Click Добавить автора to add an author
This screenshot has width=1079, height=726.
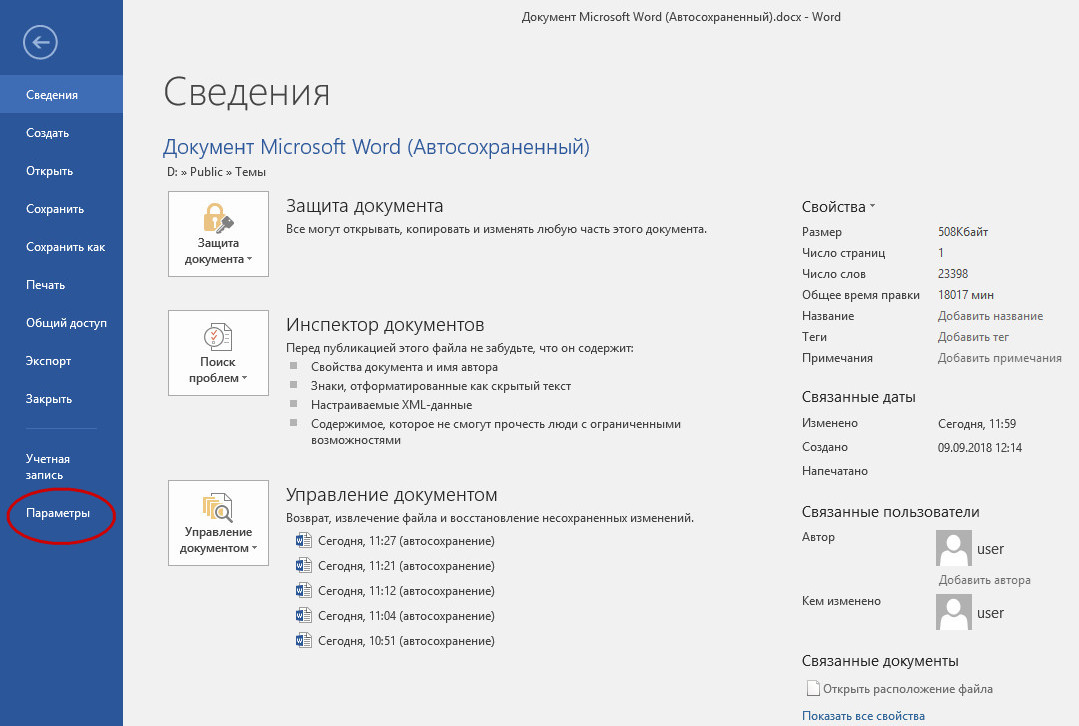(985, 579)
